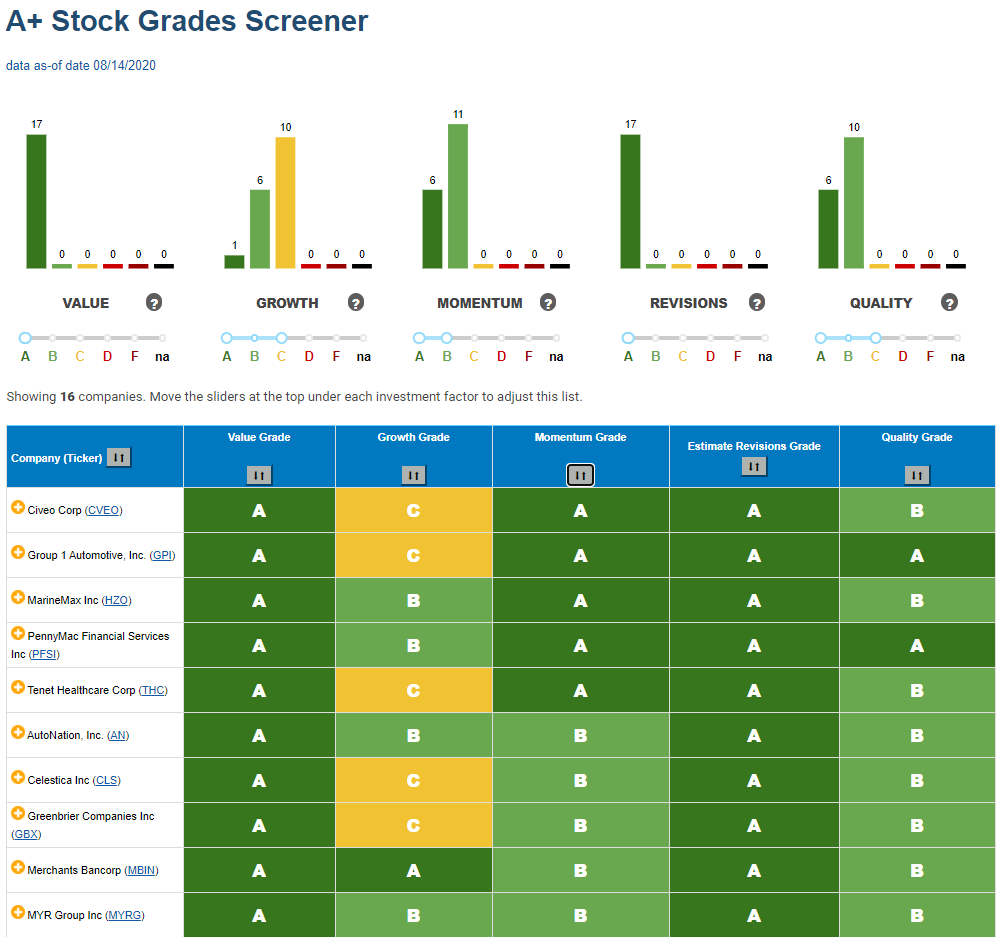This screenshot has width=1003, height=937.
Task: Expand the Civeo Corp row details
Action: click(x=18, y=507)
